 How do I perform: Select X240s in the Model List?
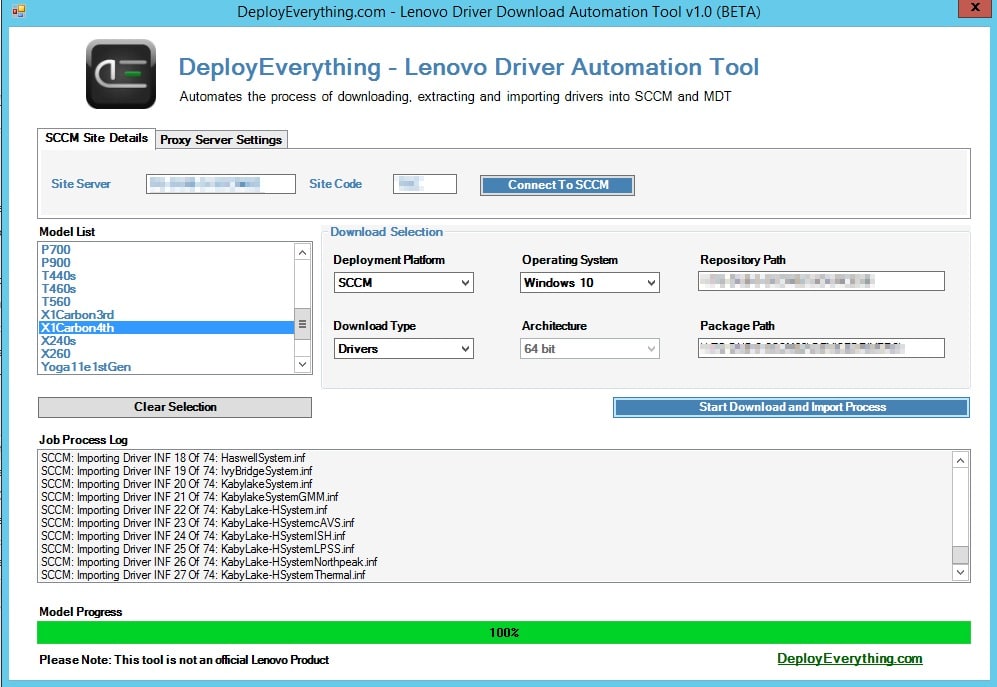click(x=167, y=341)
